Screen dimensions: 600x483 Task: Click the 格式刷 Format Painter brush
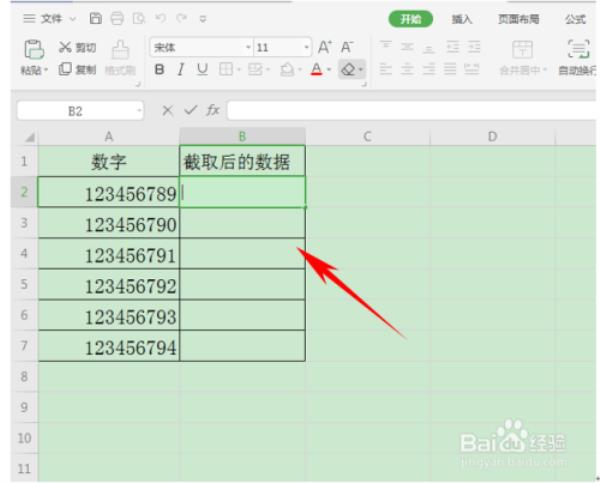point(120,50)
